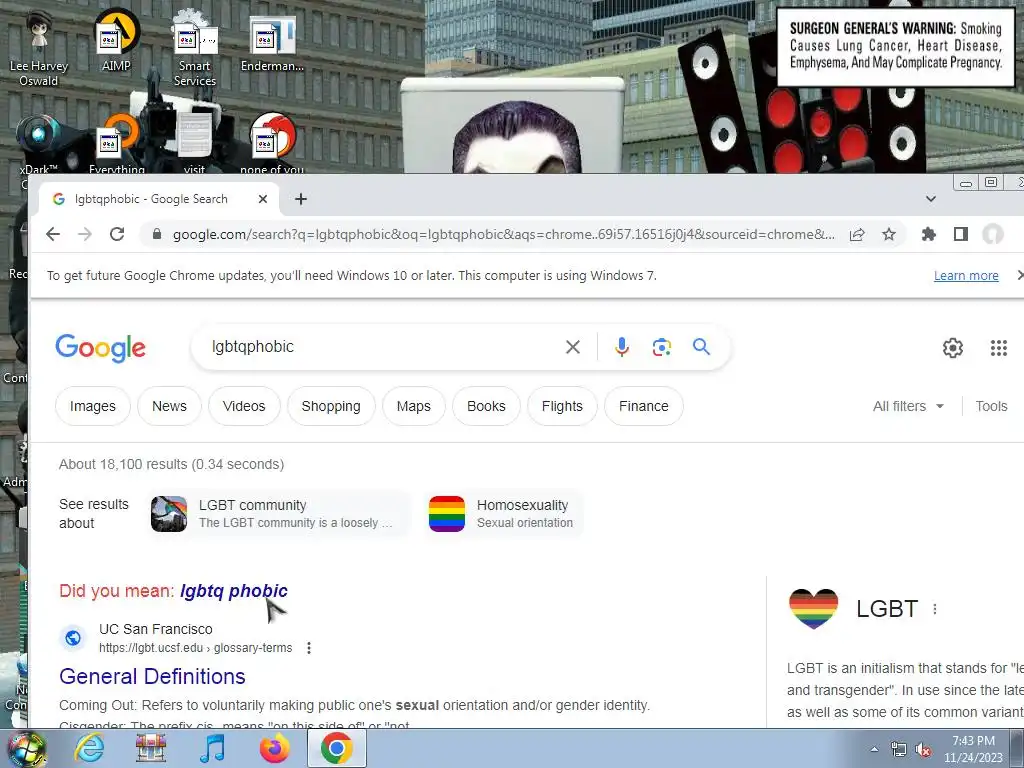Viewport: 1024px width, 768px height.
Task: Open Google quick settings gear
Action: (x=953, y=348)
